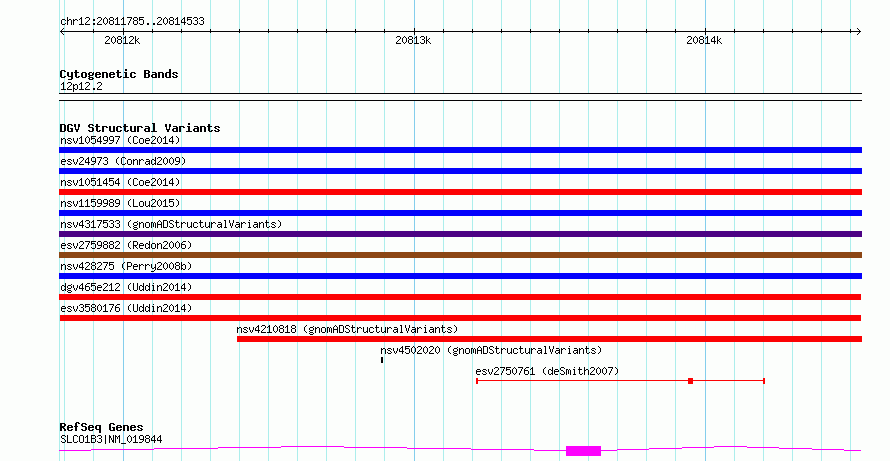This screenshot has width=890, height=461.
Task: Click the 12p12.2 cytogenetic band line
Action: [x=460, y=97]
